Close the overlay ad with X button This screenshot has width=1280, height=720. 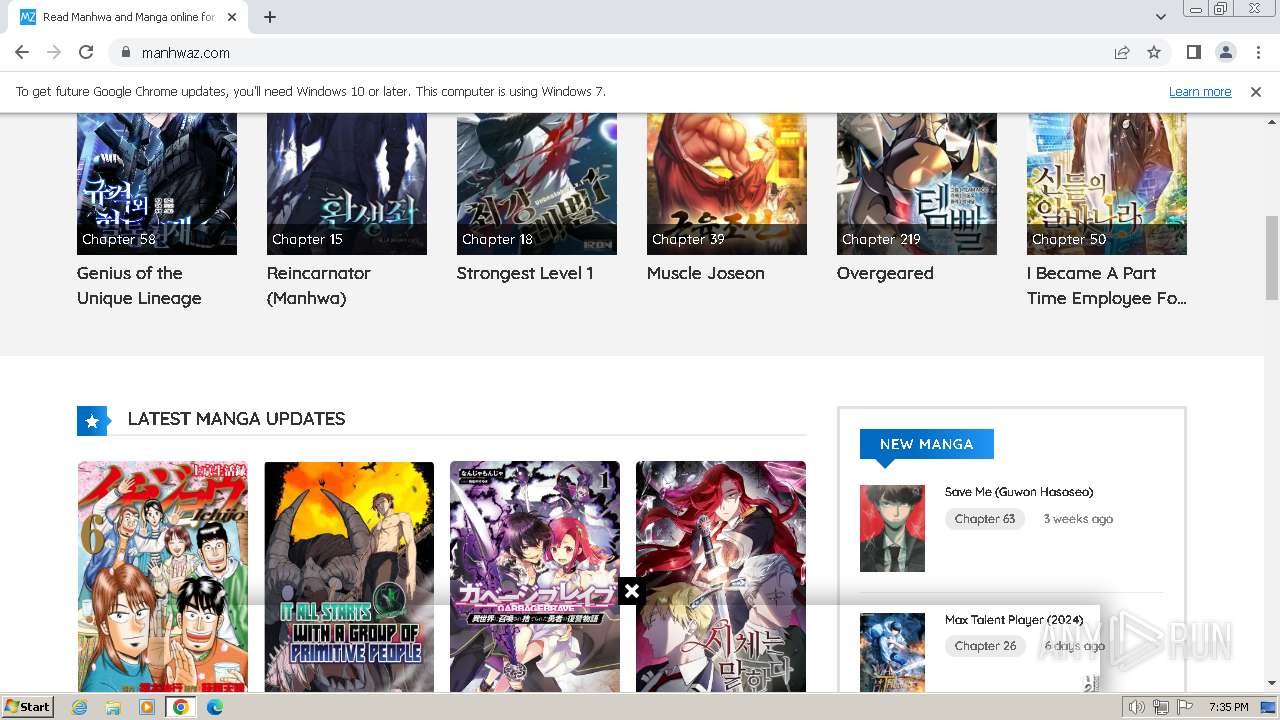pyautogui.click(x=631, y=592)
